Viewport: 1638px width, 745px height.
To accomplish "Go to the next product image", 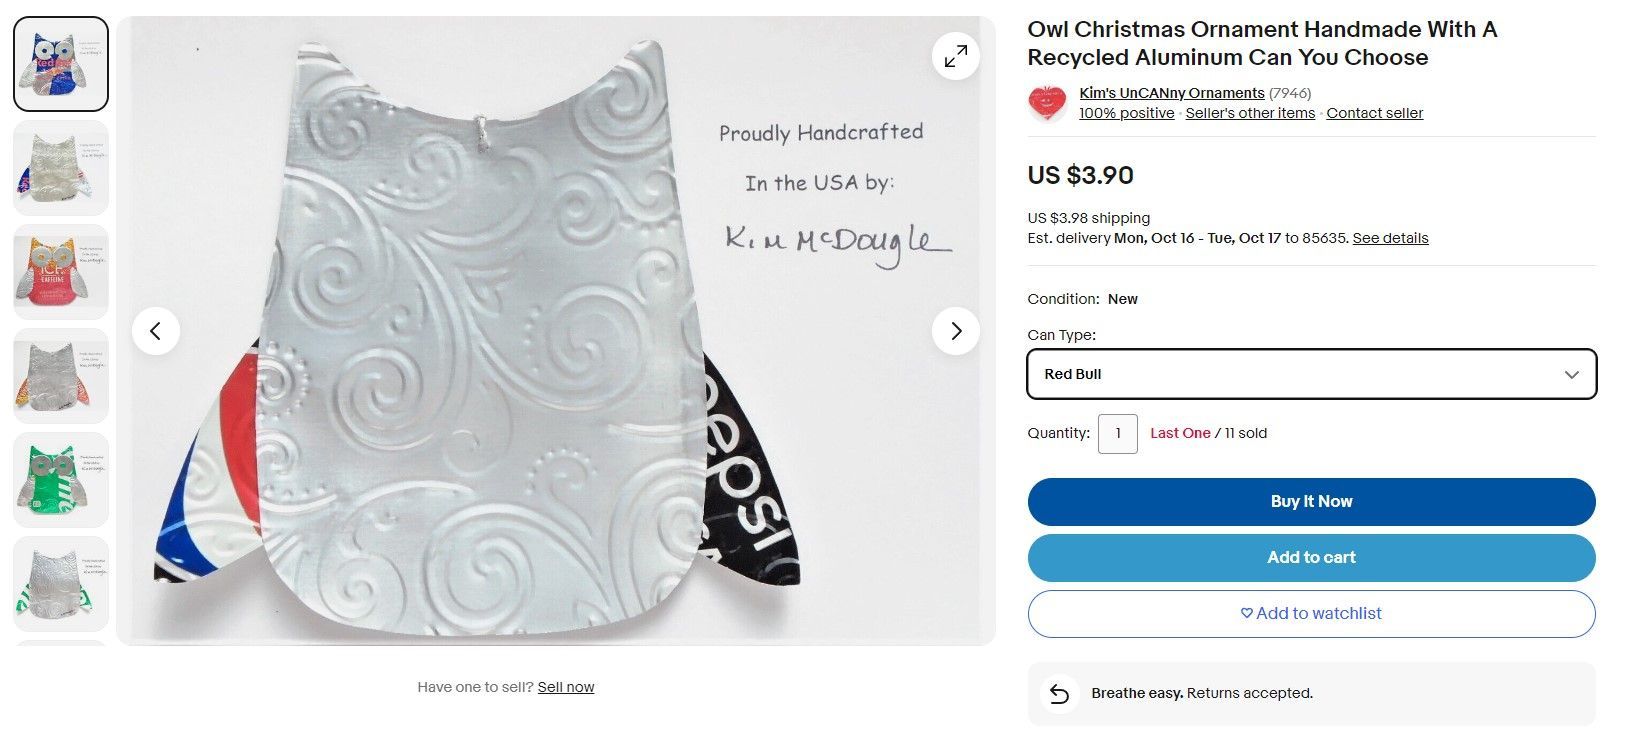I will coord(956,331).
